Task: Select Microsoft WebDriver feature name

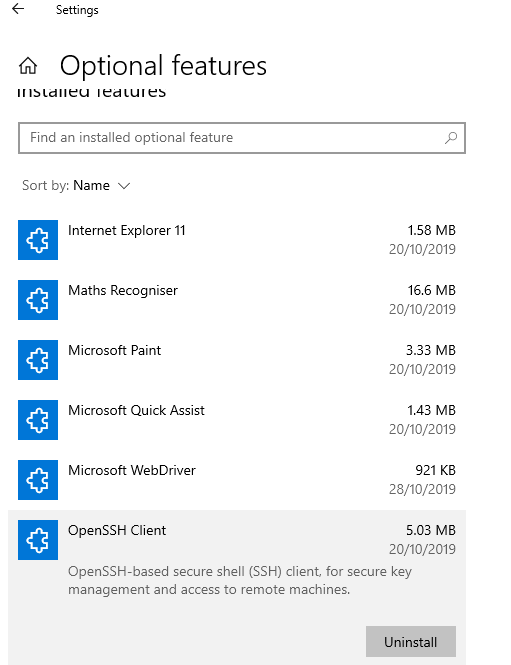Action: [132, 470]
